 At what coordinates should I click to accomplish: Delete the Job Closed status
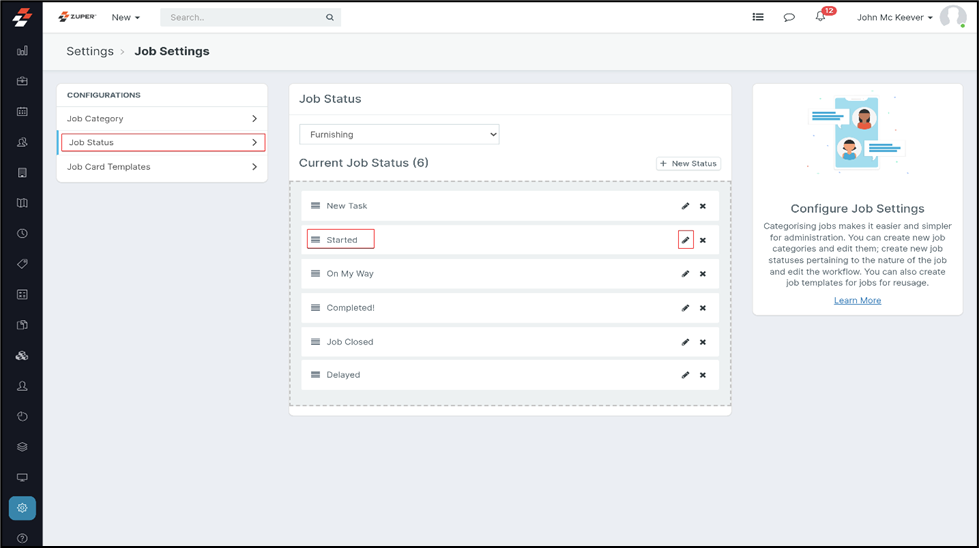[703, 342]
